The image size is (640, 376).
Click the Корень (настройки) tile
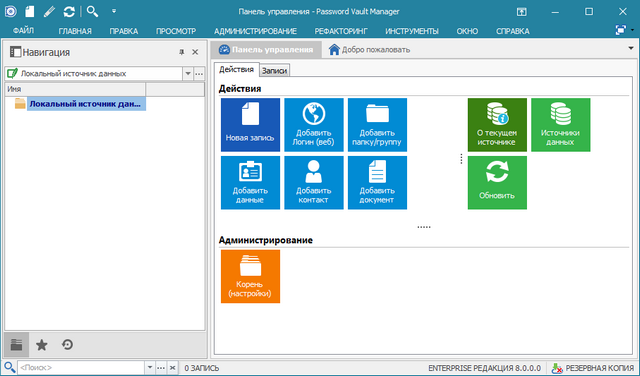pyautogui.click(x=250, y=276)
